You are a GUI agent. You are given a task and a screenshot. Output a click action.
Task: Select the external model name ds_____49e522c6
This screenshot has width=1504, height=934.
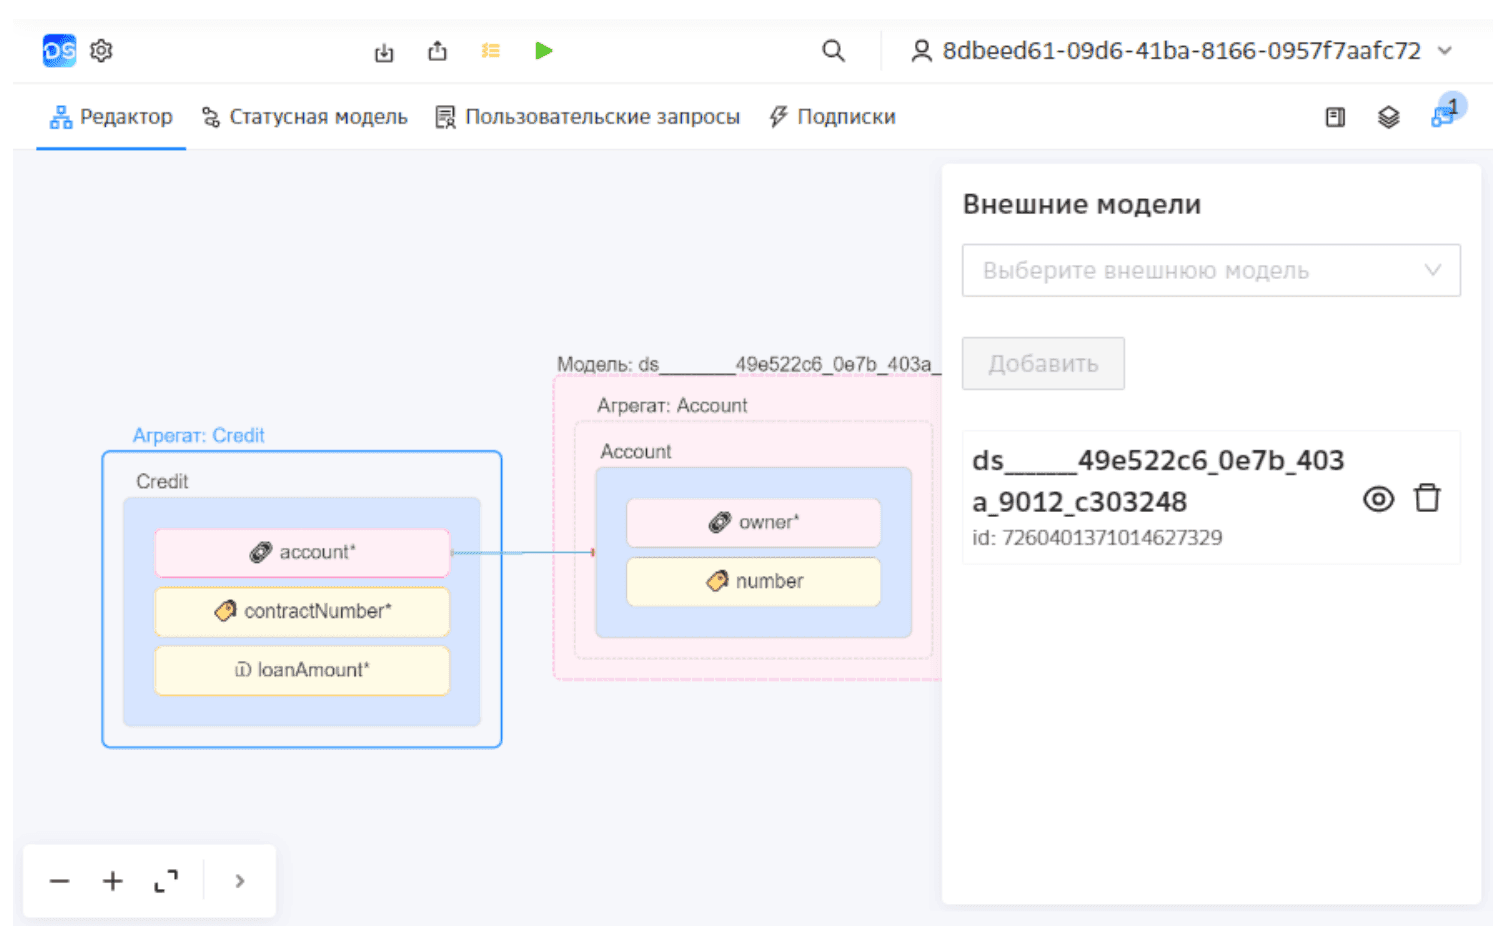pyautogui.click(x=1158, y=480)
